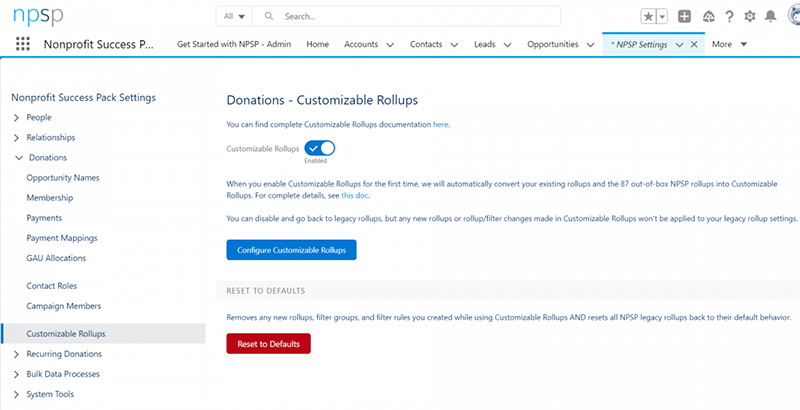
Task: Open the Favorites list dropdown arrow
Action: point(662,16)
